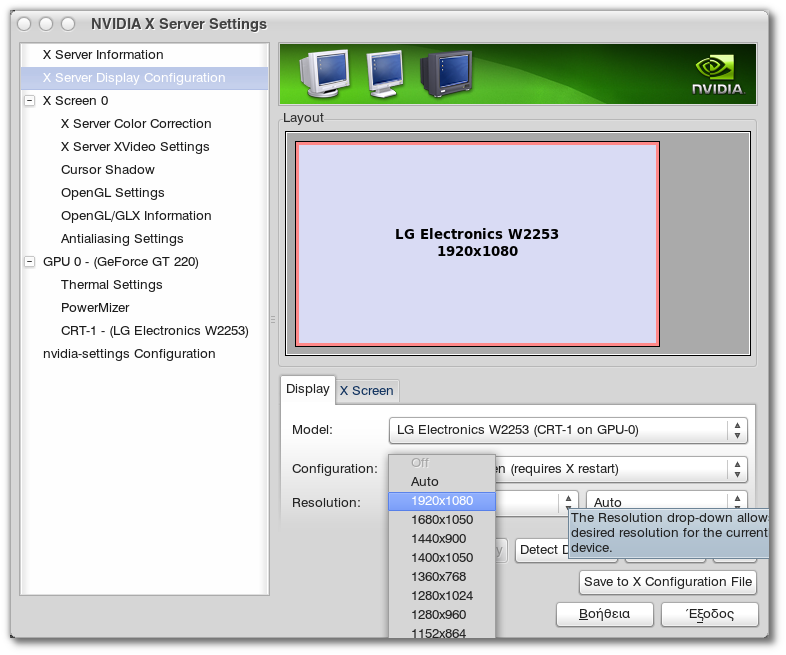Open X Server Color Correction page

136,124
